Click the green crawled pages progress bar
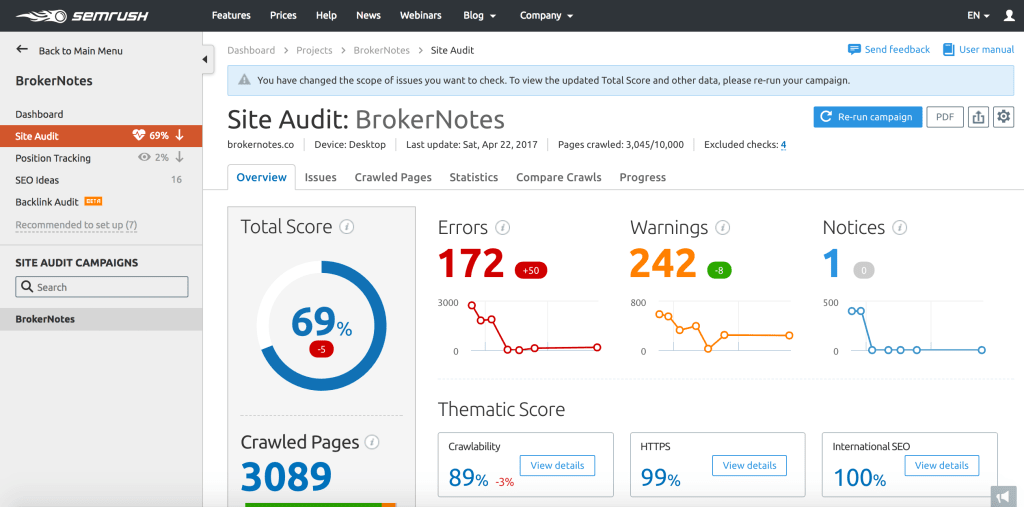 (313, 504)
